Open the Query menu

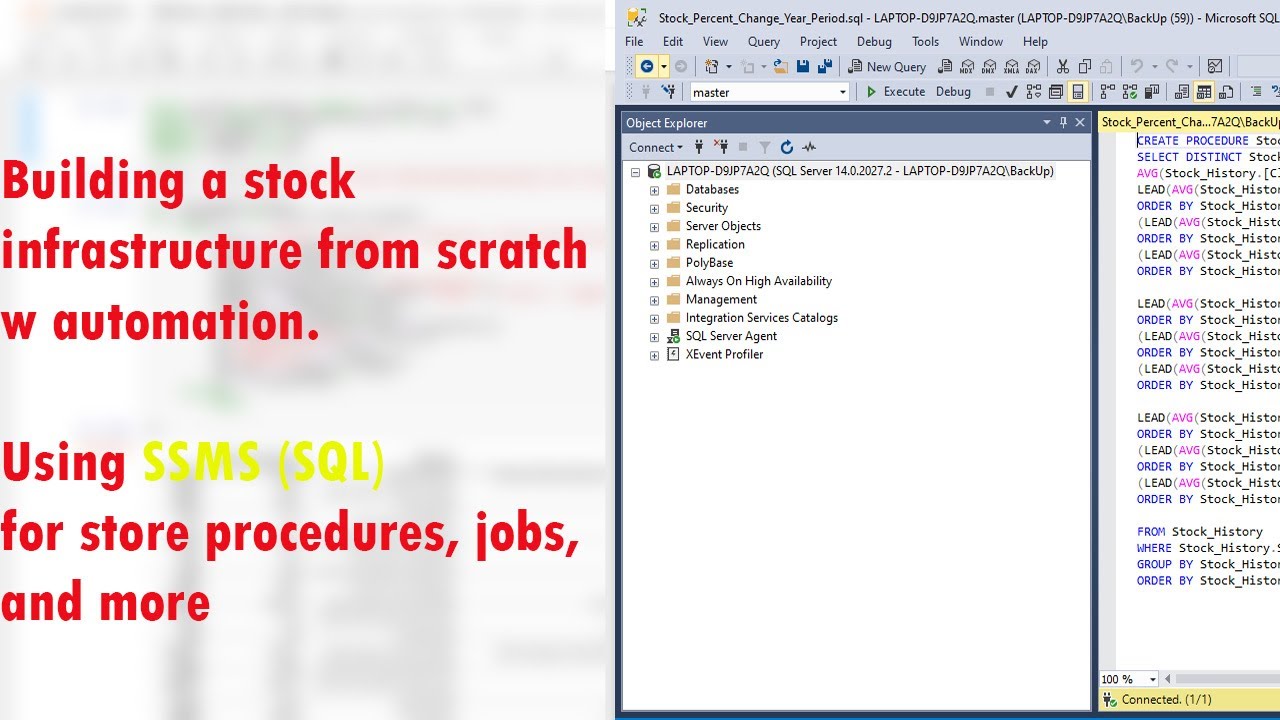(764, 42)
